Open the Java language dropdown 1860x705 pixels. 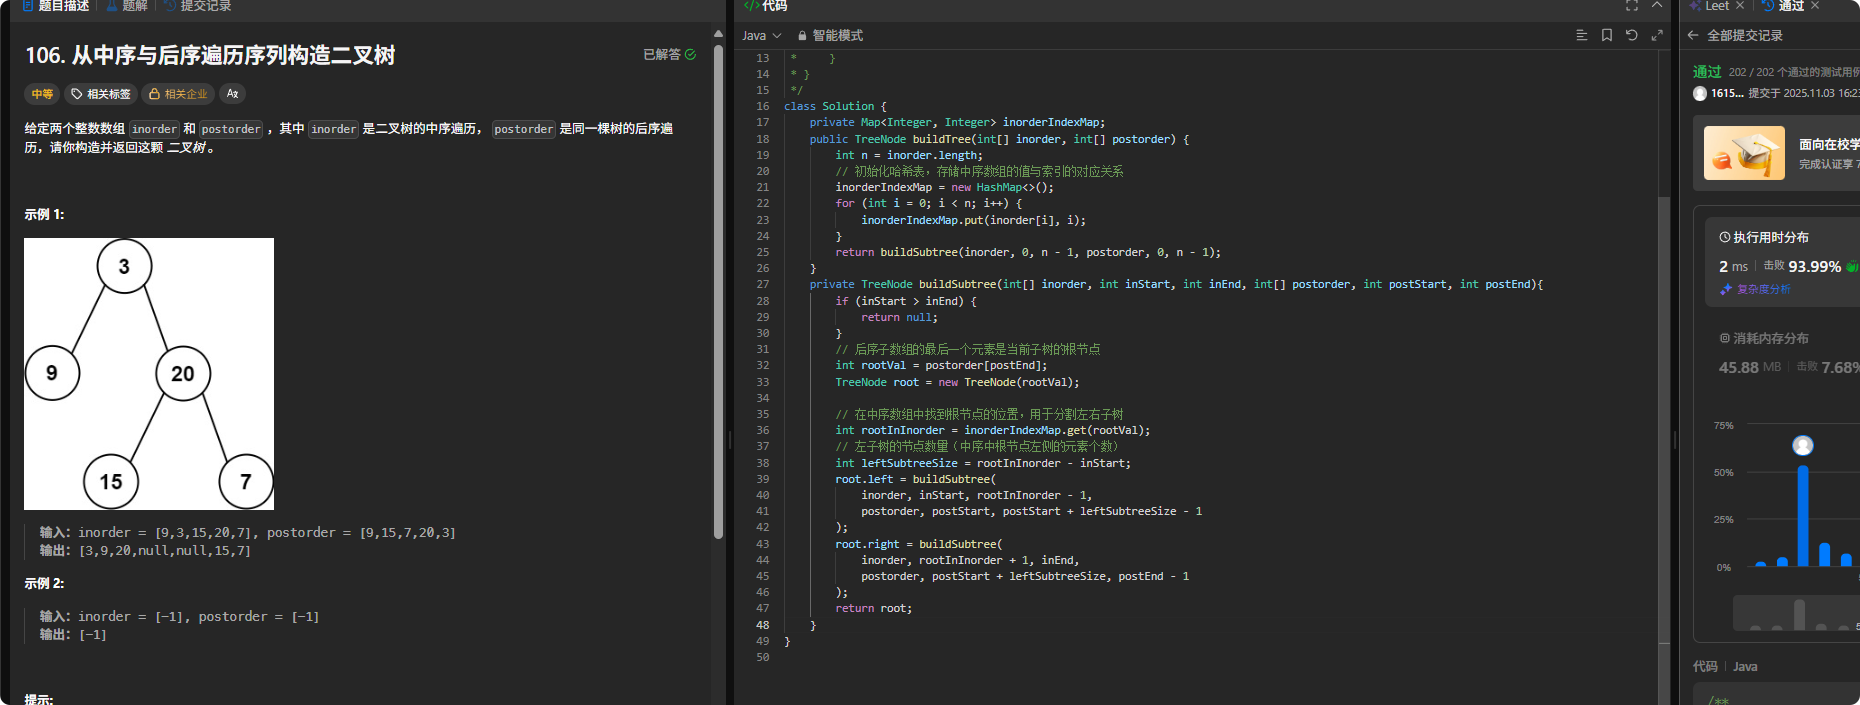point(762,36)
